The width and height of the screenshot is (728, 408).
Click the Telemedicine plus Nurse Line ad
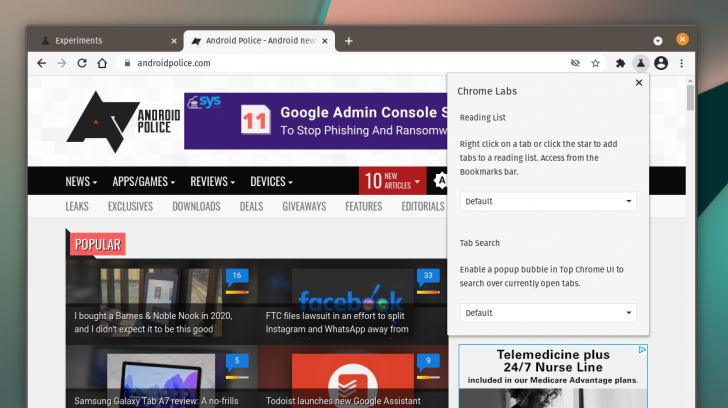tap(553, 376)
